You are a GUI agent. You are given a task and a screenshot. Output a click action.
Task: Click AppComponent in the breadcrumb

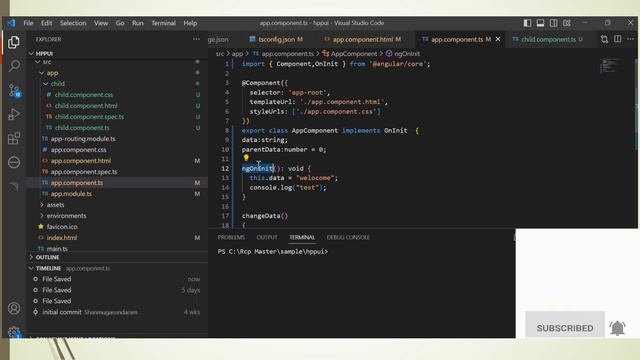click(x=353, y=53)
